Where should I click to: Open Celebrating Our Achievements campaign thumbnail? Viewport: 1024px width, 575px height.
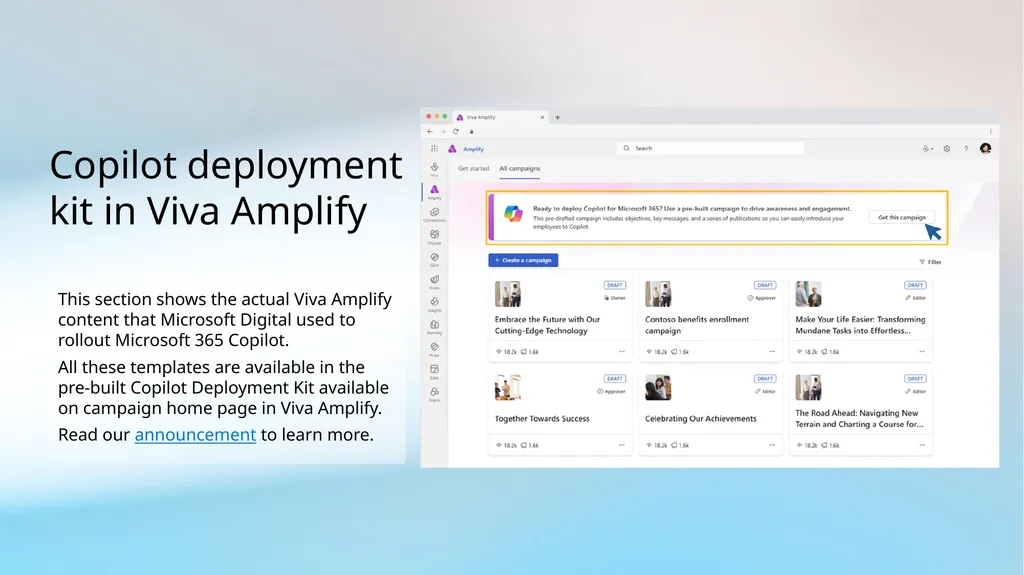click(x=658, y=387)
